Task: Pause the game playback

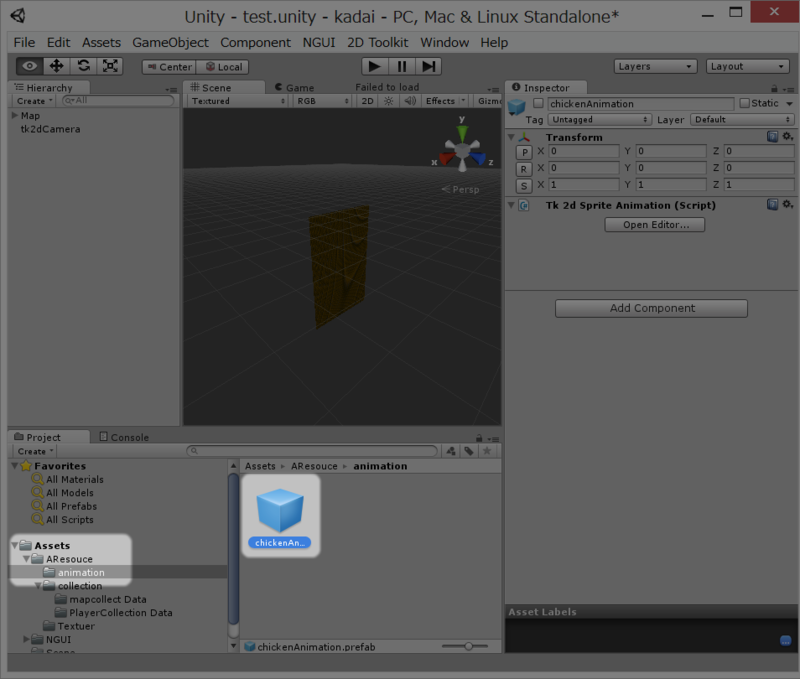Action: 402,66
